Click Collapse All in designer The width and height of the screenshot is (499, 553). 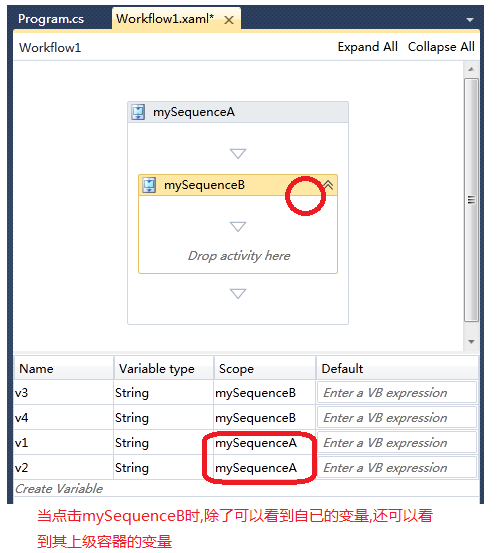click(441, 47)
